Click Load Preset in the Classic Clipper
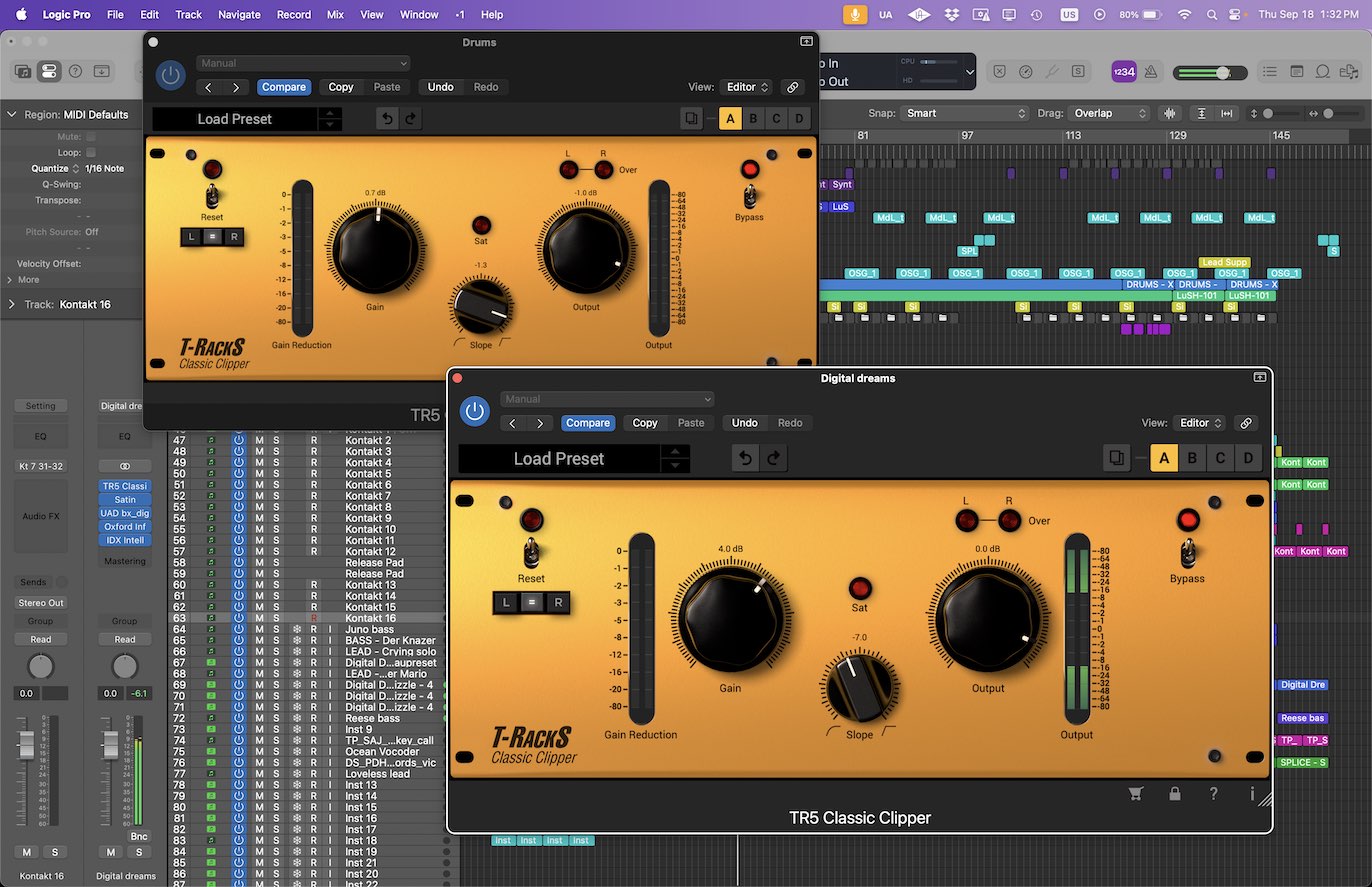Screen dimensions: 1372x887 click(x=235, y=118)
